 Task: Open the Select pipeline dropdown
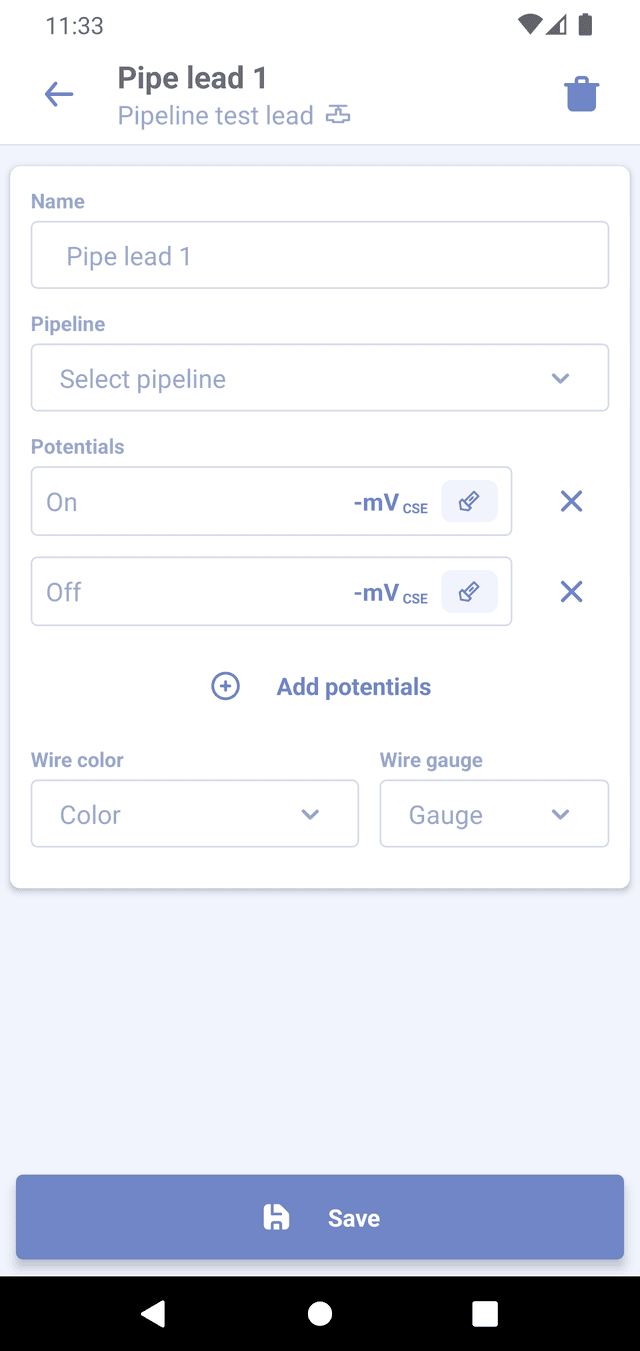pyautogui.click(x=320, y=378)
